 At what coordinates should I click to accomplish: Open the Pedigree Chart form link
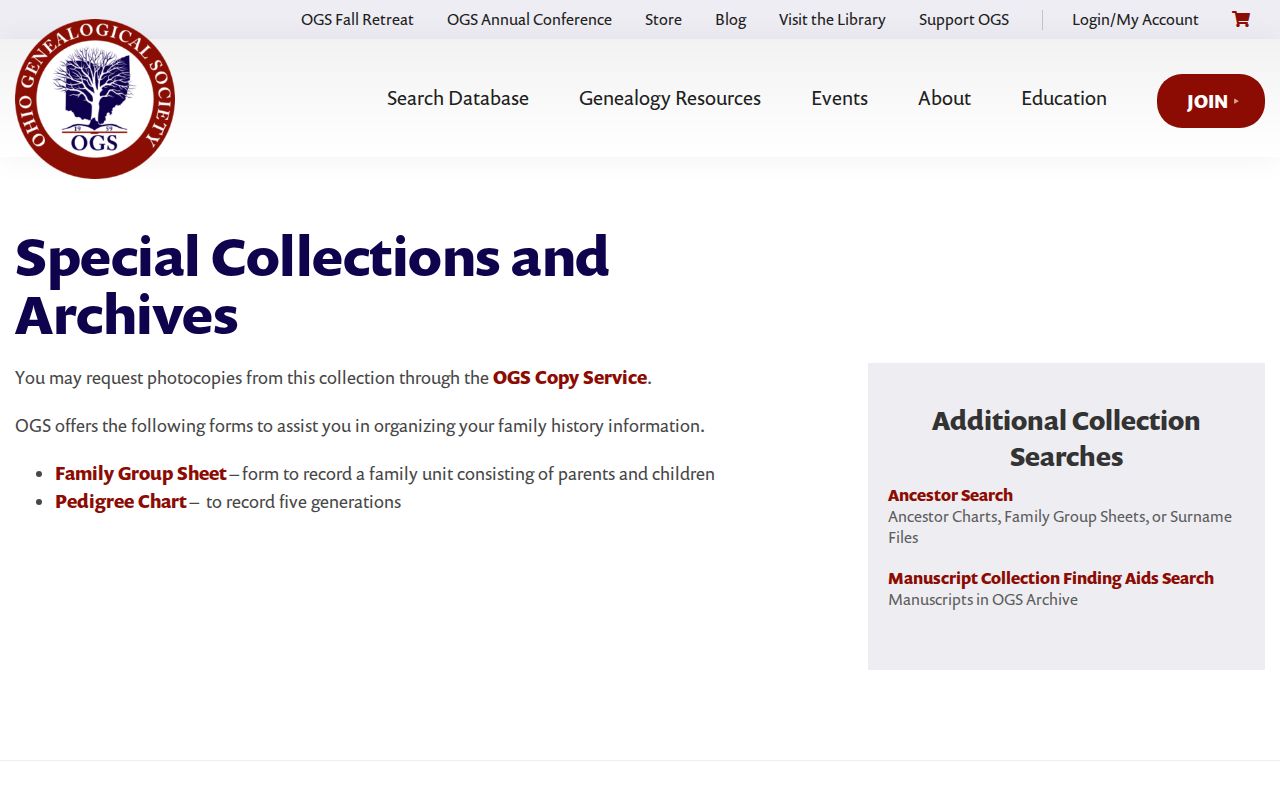pos(121,502)
